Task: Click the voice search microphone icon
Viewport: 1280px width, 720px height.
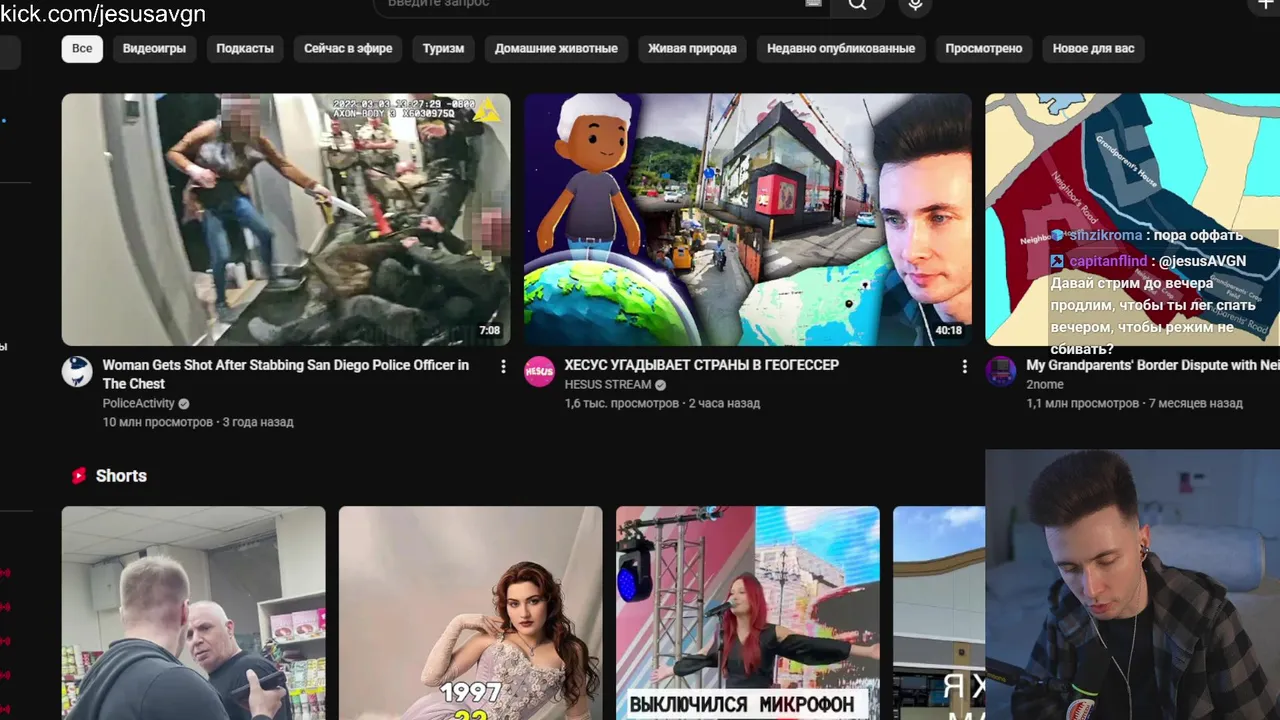Action: (x=914, y=5)
